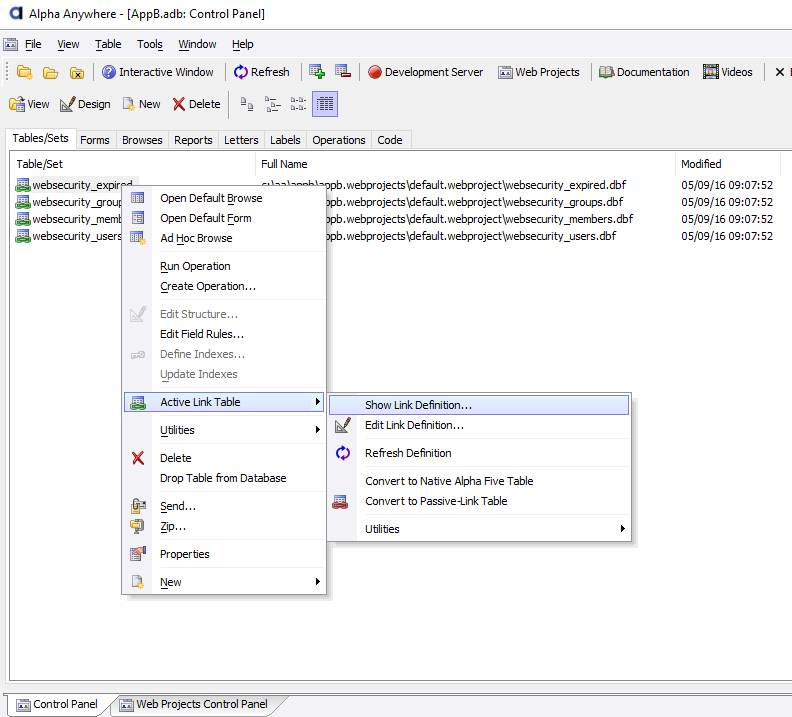Switch to the Operations tab
The image size is (792, 717).
[x=339, y=140]
